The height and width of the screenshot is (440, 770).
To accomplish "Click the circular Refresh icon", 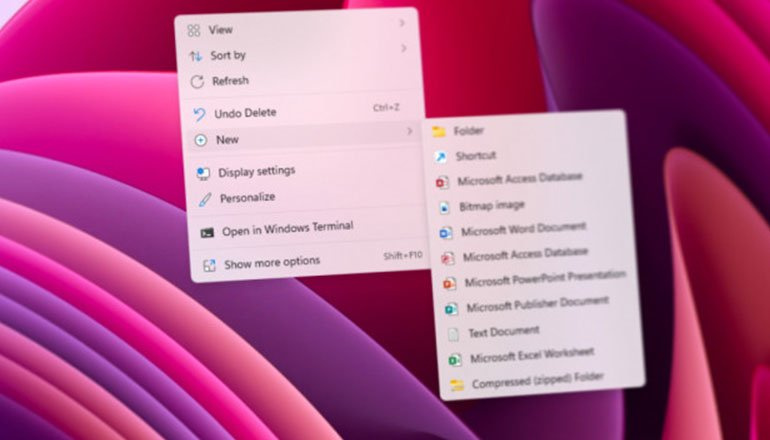I will point(197,82).
